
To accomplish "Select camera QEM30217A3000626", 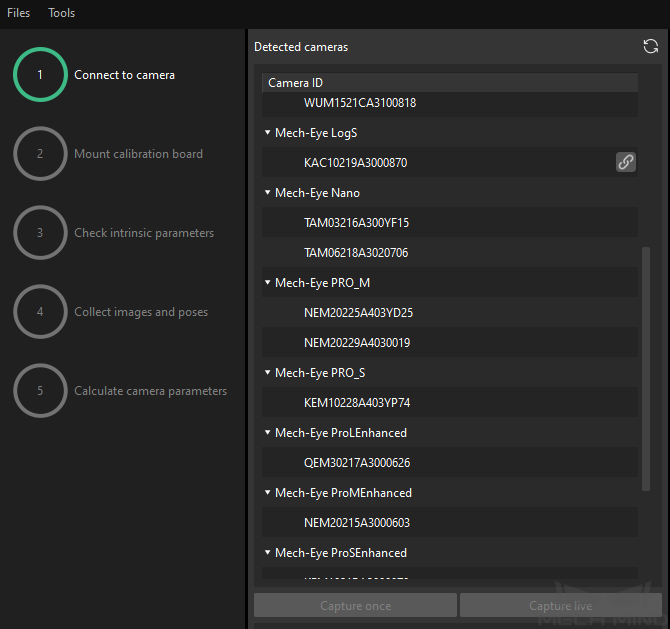I will 450,462.
